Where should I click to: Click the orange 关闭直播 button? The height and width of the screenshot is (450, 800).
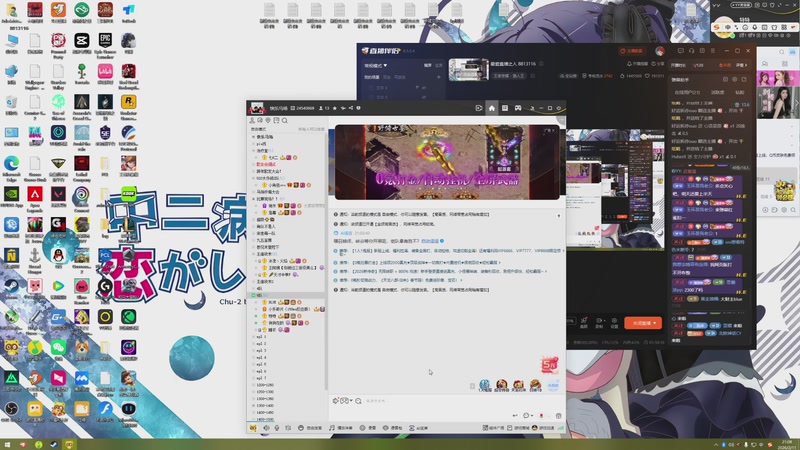(643, 323)
